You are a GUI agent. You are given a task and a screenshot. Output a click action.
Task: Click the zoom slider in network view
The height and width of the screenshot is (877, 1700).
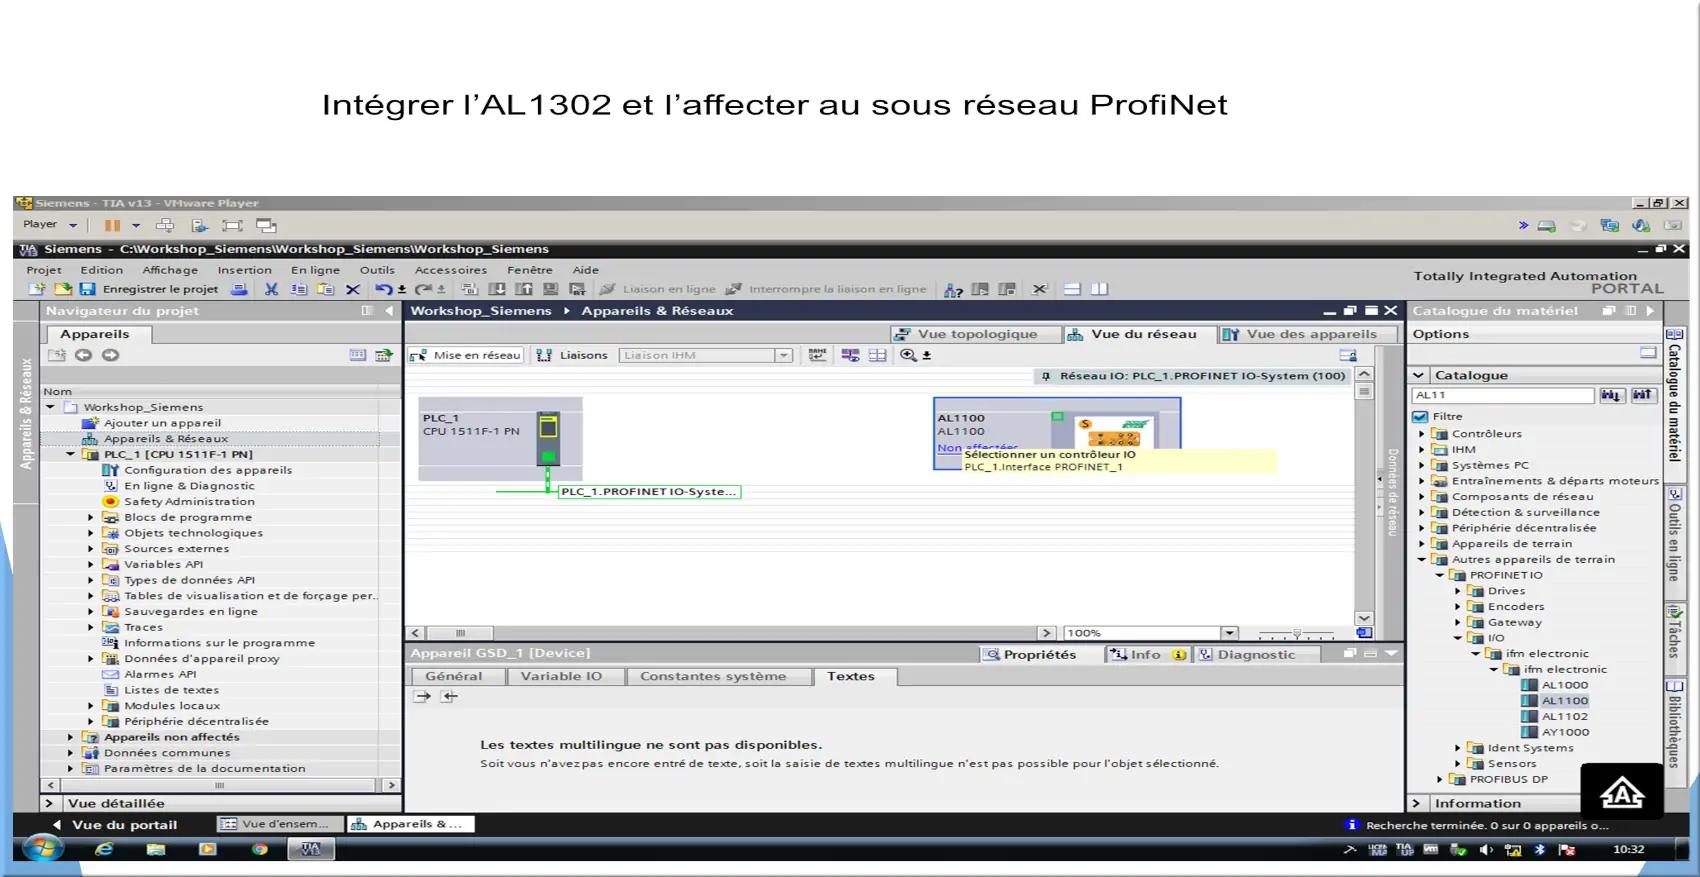1296,634
